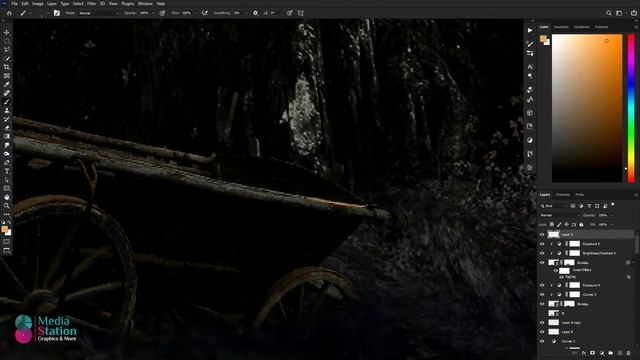This screenshot has height=360, width=640.
Task: Select the Horizontal Type tool
Action: (x=7, y=171)
